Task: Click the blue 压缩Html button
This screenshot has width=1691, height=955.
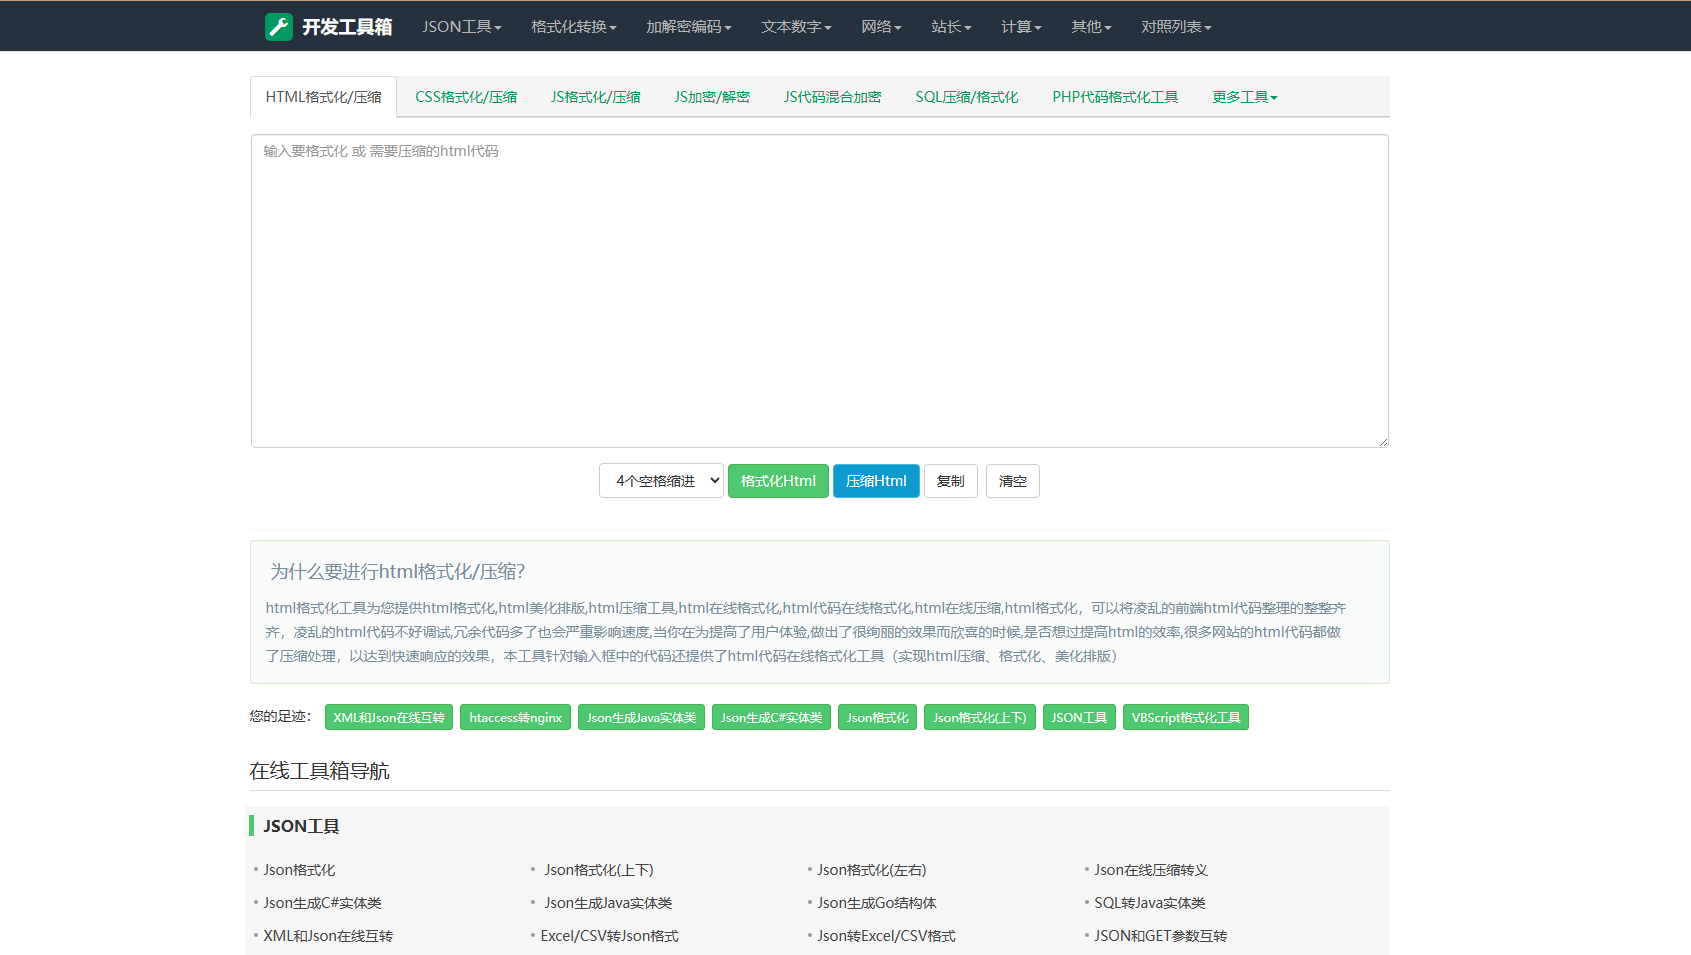Action: pos(876,481)
